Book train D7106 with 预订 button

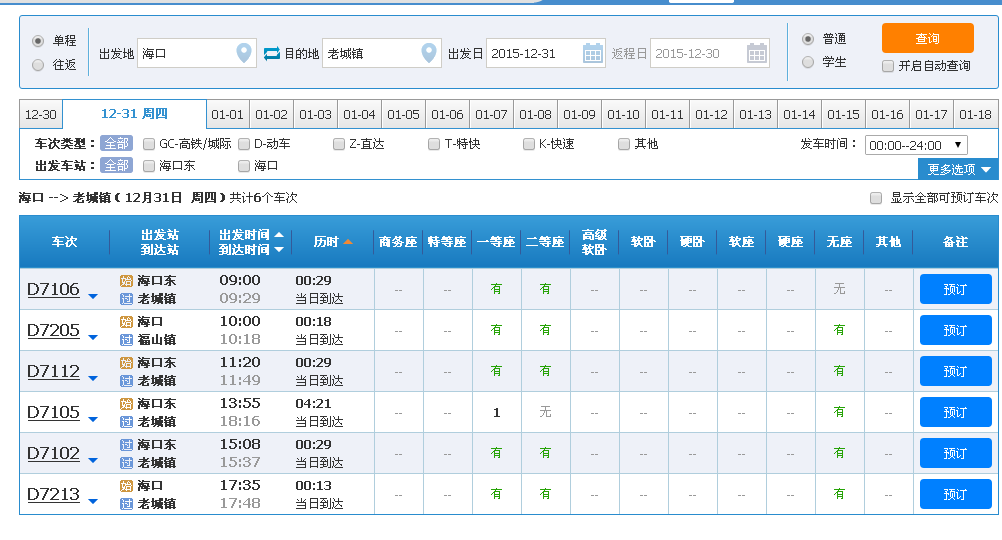[955, 289]
